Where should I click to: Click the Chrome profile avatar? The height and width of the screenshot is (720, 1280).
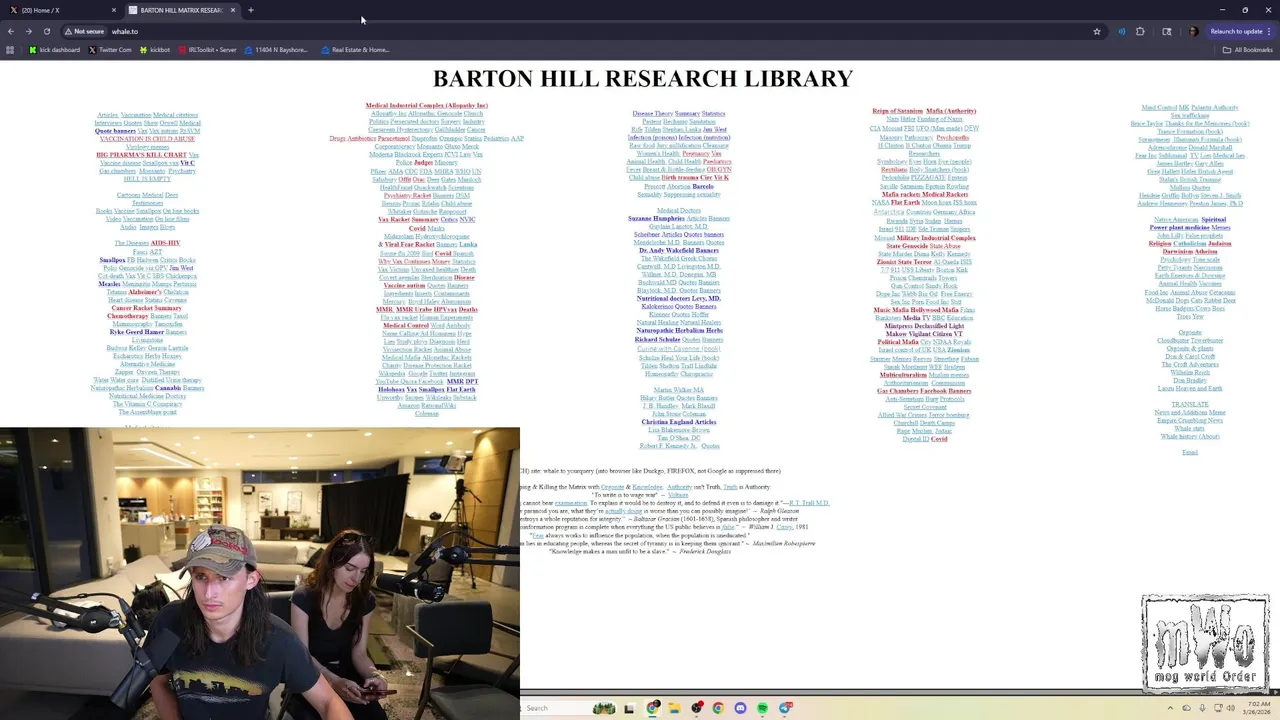click(x=1193, y=31)
